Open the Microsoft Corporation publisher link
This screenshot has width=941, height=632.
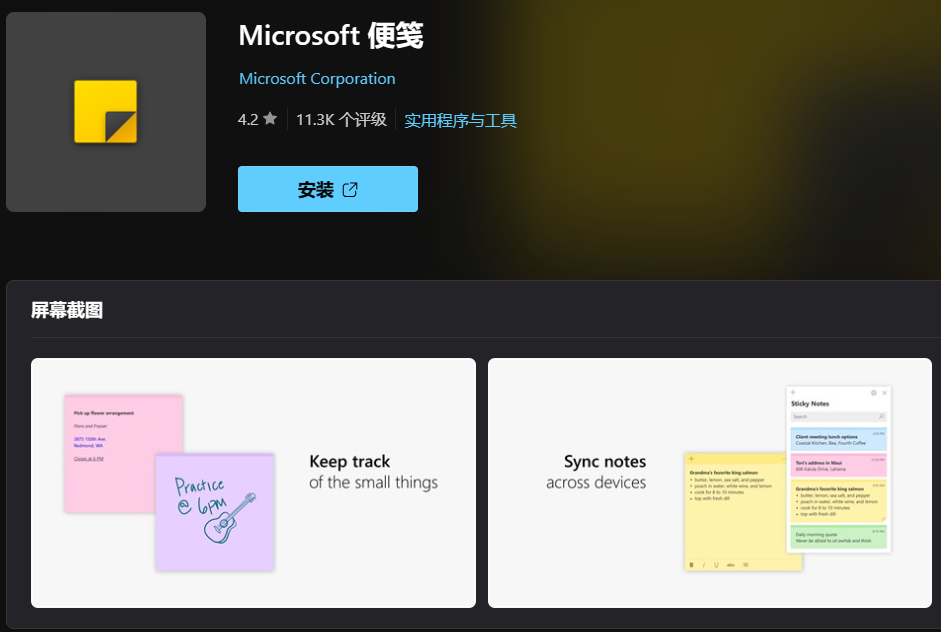(317, 78)
